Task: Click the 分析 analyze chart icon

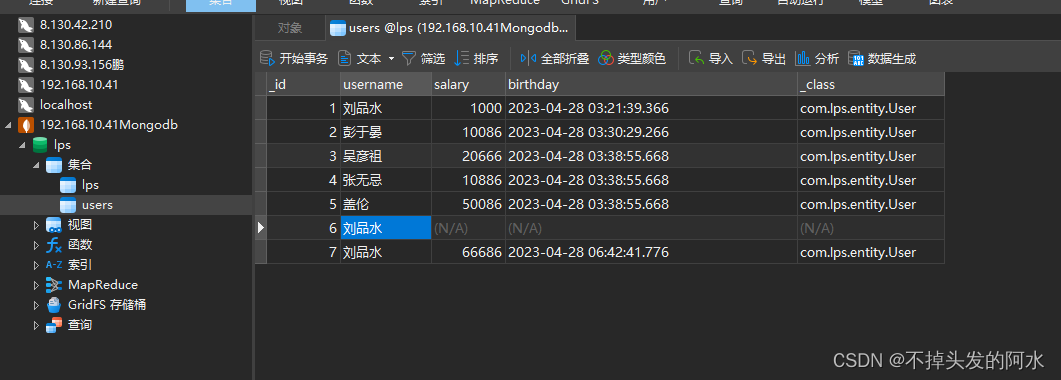Action: [x=803, y=58]
